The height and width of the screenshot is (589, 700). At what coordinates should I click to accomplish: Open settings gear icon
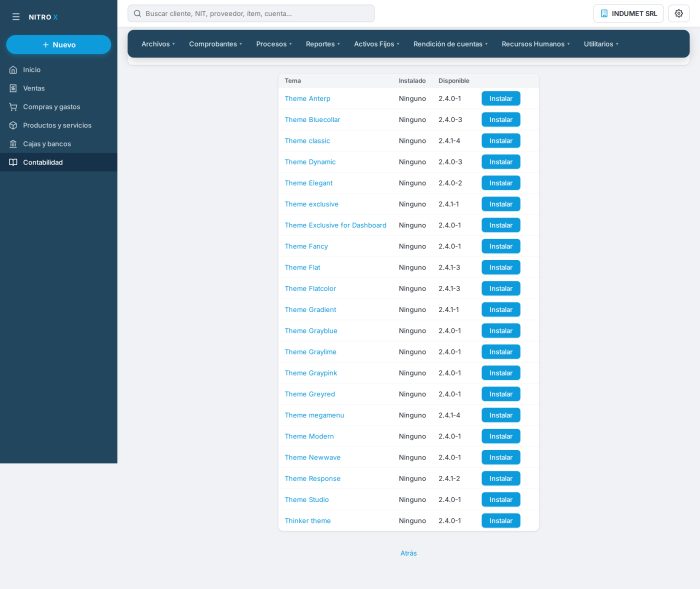(x=679, y=13)
